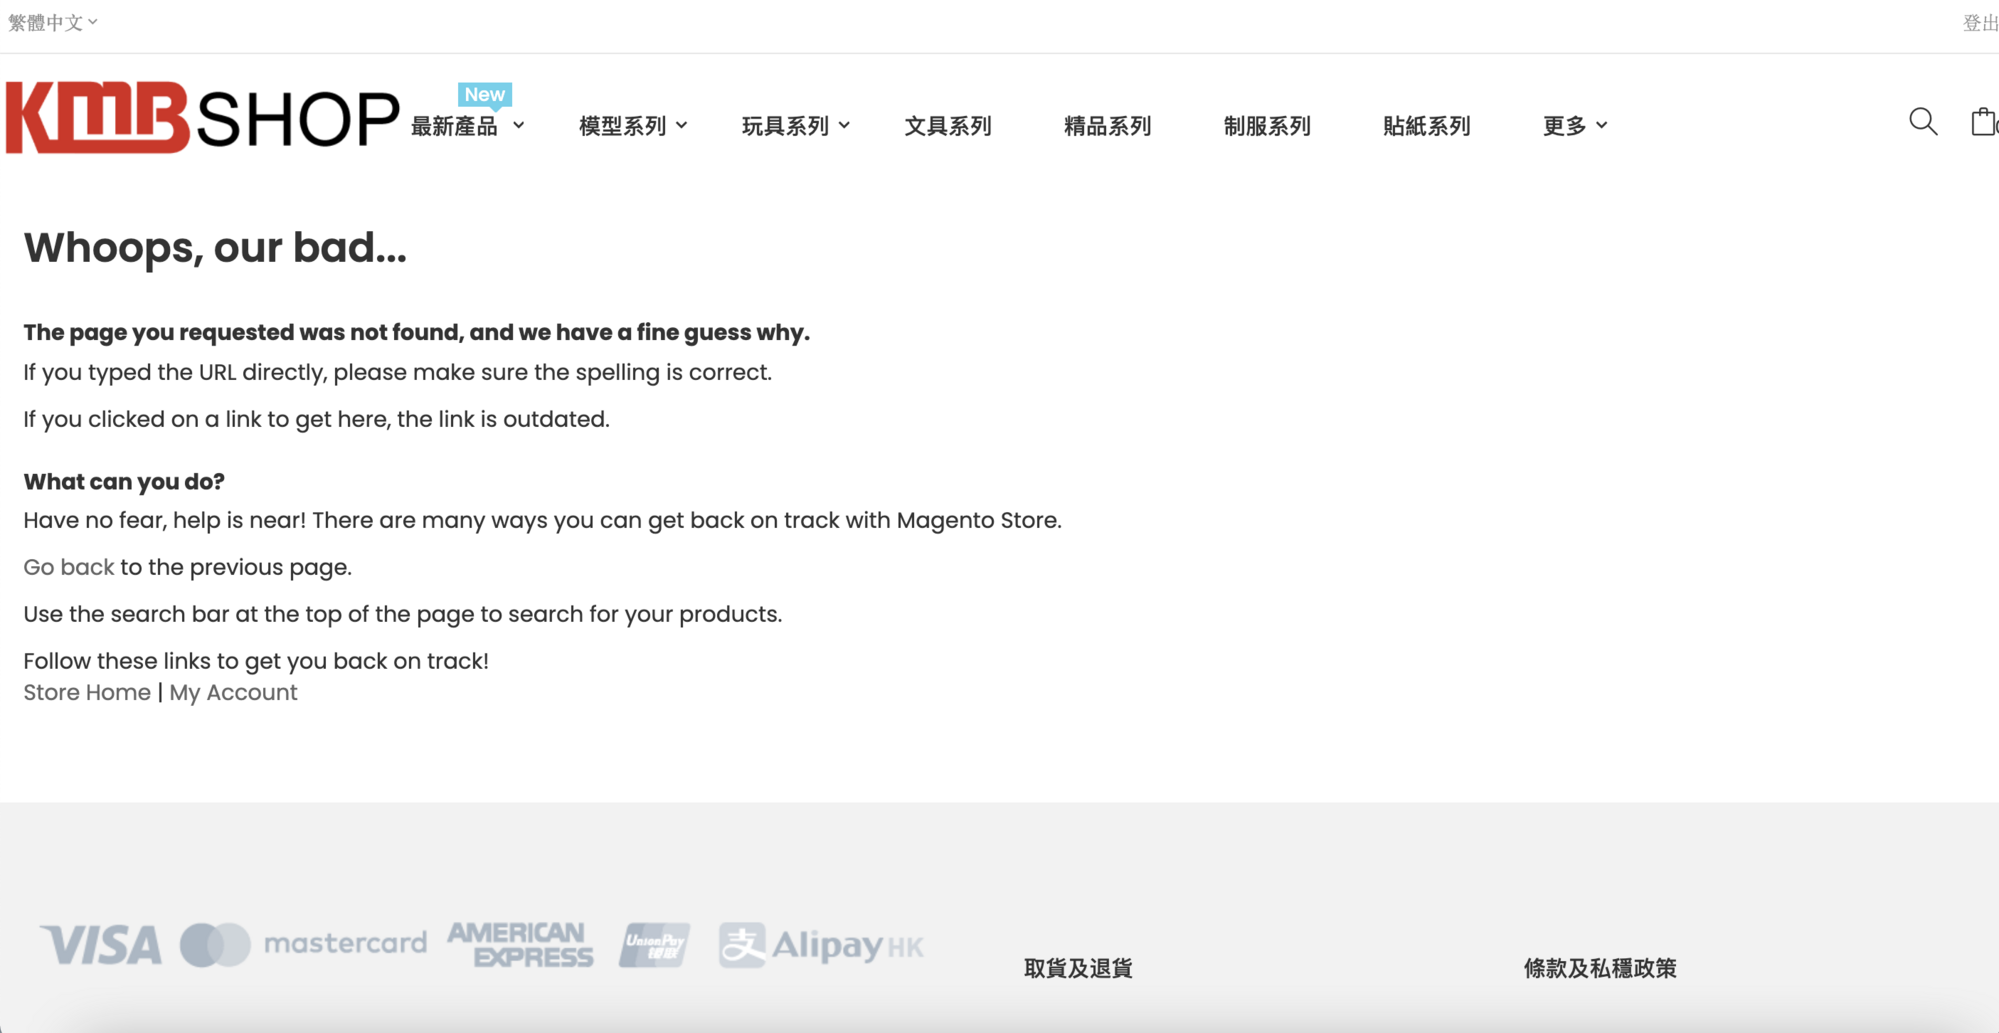
Task: Expand the 更多 menu
Action: point(1574,126)
